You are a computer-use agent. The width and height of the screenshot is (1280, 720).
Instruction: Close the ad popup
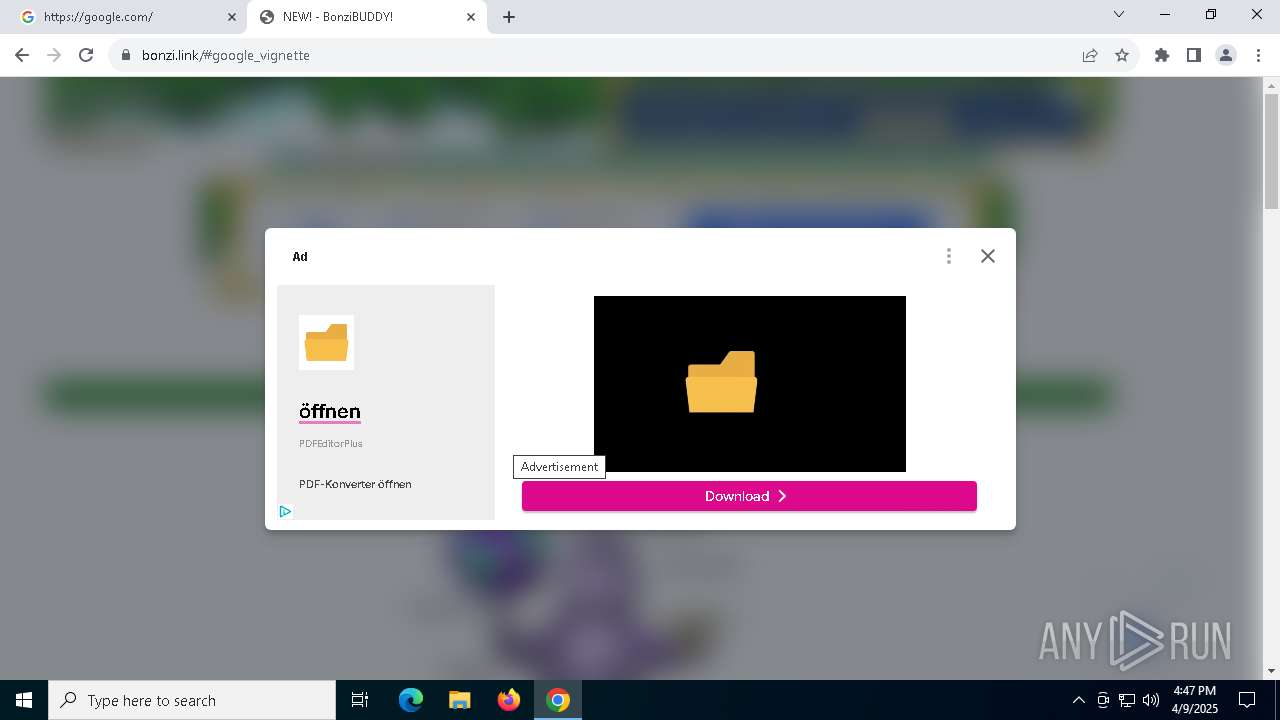click(988, 256)
